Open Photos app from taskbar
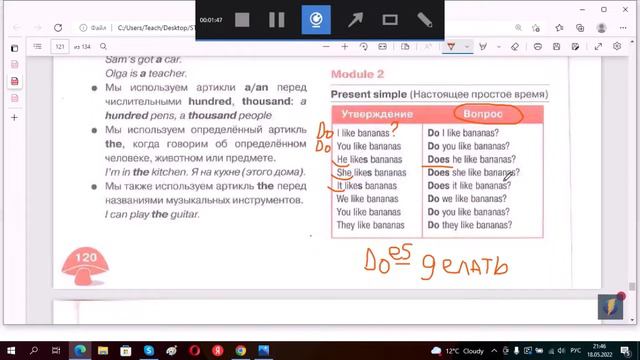Screen dimensions: 640x360 coord(264,351)
